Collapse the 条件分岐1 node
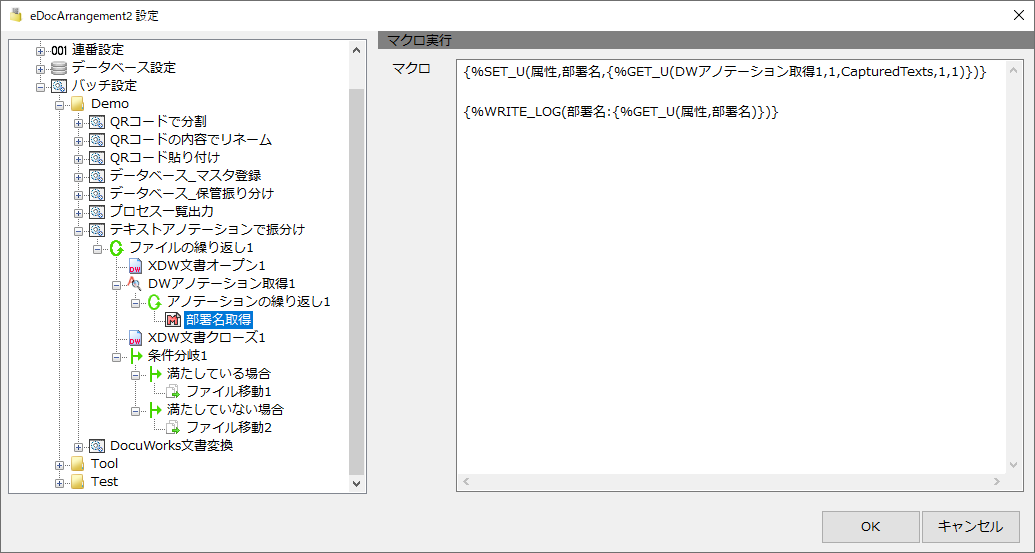 (117, 356)
